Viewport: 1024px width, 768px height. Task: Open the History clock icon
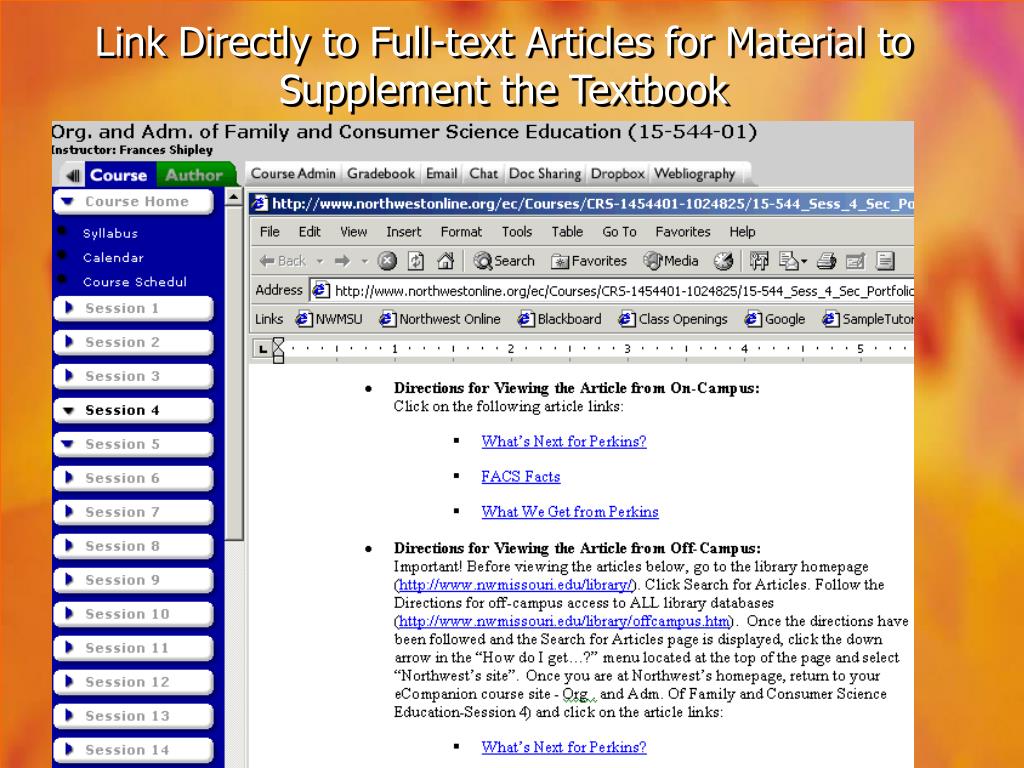coord(723,261)
